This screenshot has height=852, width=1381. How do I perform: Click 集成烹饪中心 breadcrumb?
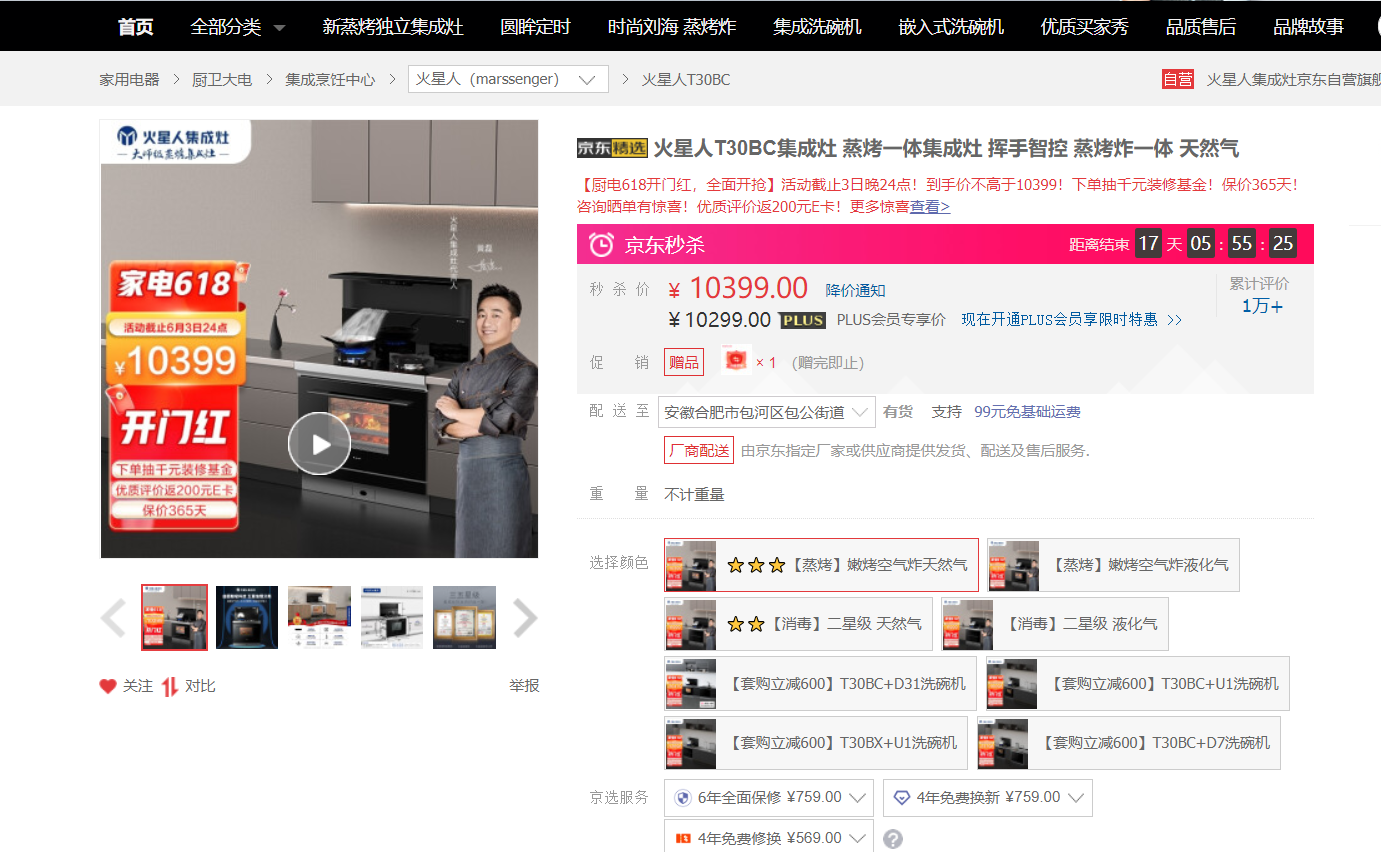pos(330,79)
